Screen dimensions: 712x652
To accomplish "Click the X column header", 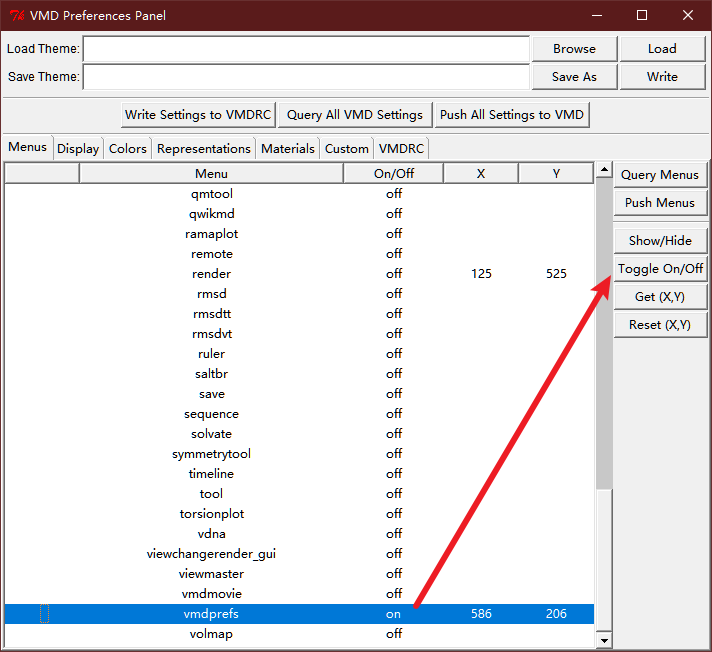I will coord(481,174).
